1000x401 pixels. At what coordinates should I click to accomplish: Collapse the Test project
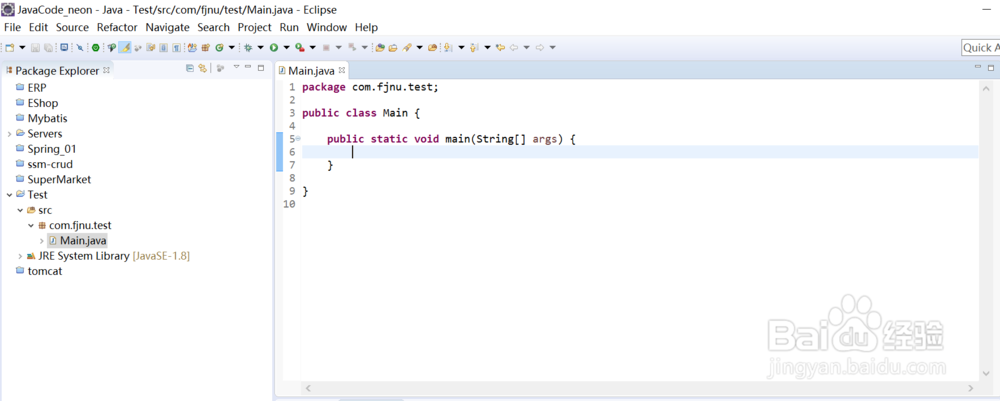click(9, 195)
